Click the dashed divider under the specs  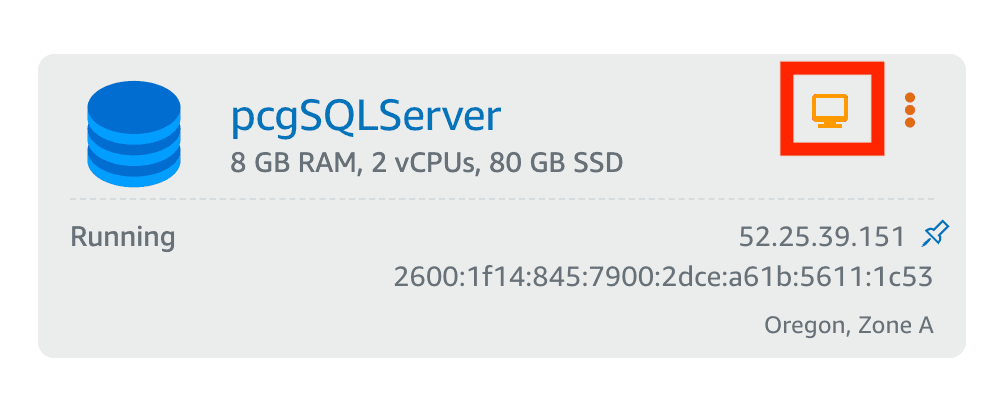502,199
